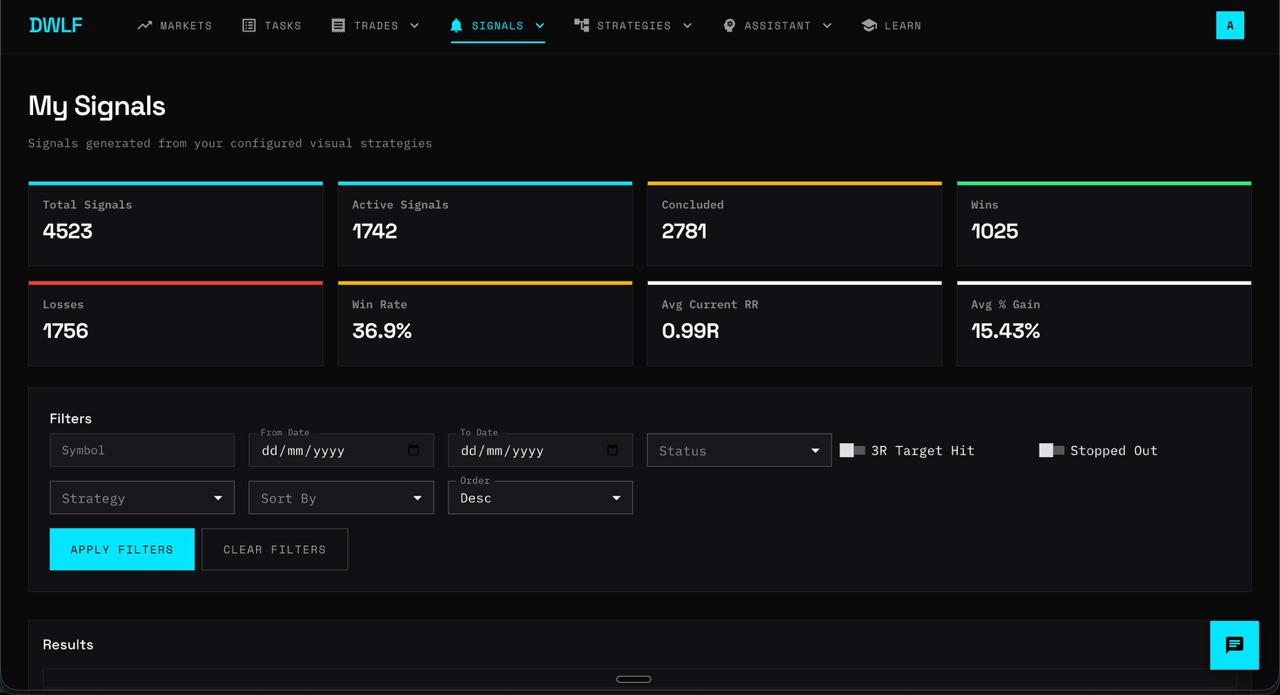Enable the 3R Target Hit toggle
The width and height of the screenshot is (1280, 695).
point(852,450)
